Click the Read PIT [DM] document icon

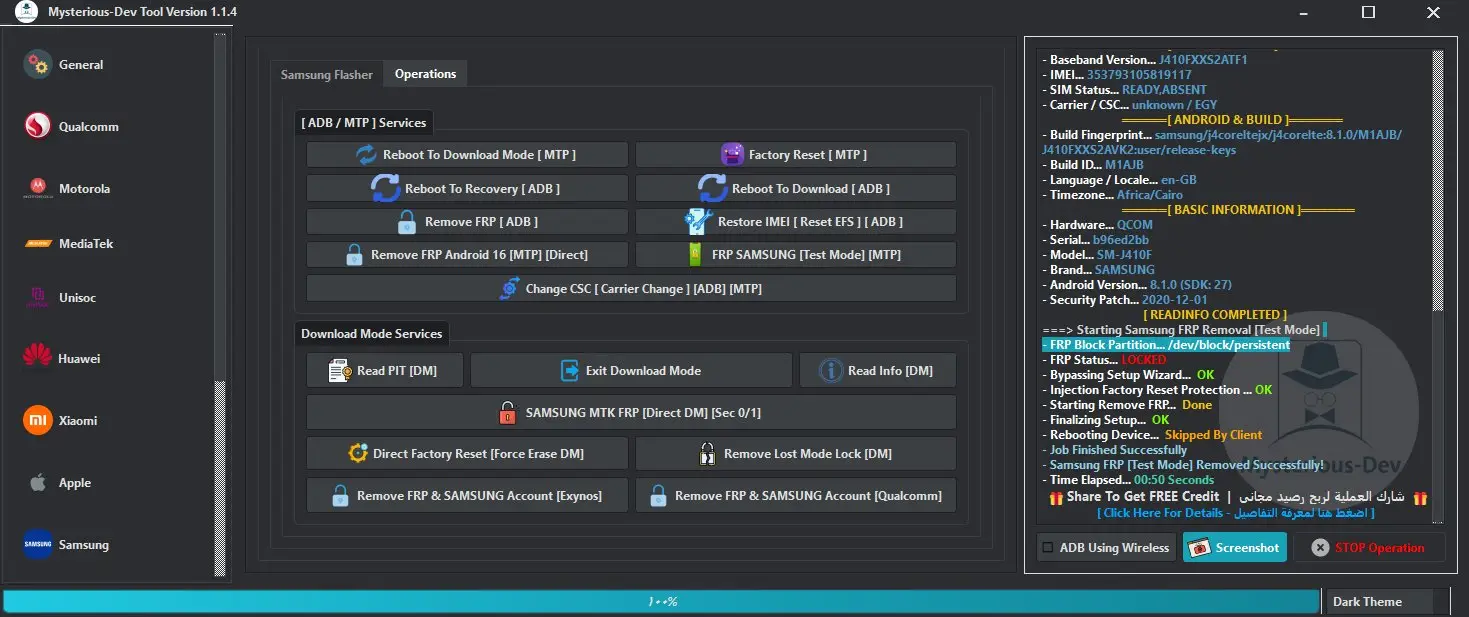pos(340,371)
